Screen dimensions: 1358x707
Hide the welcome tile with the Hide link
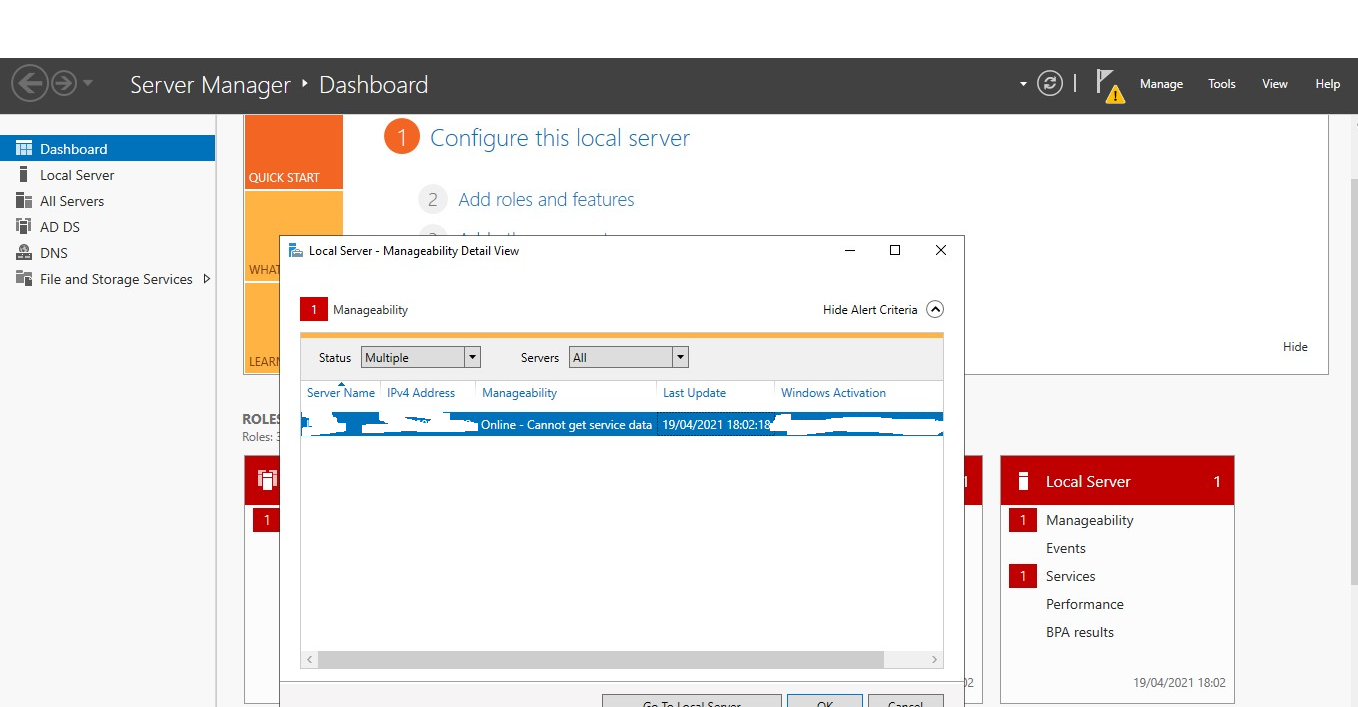coord(1295,347)
